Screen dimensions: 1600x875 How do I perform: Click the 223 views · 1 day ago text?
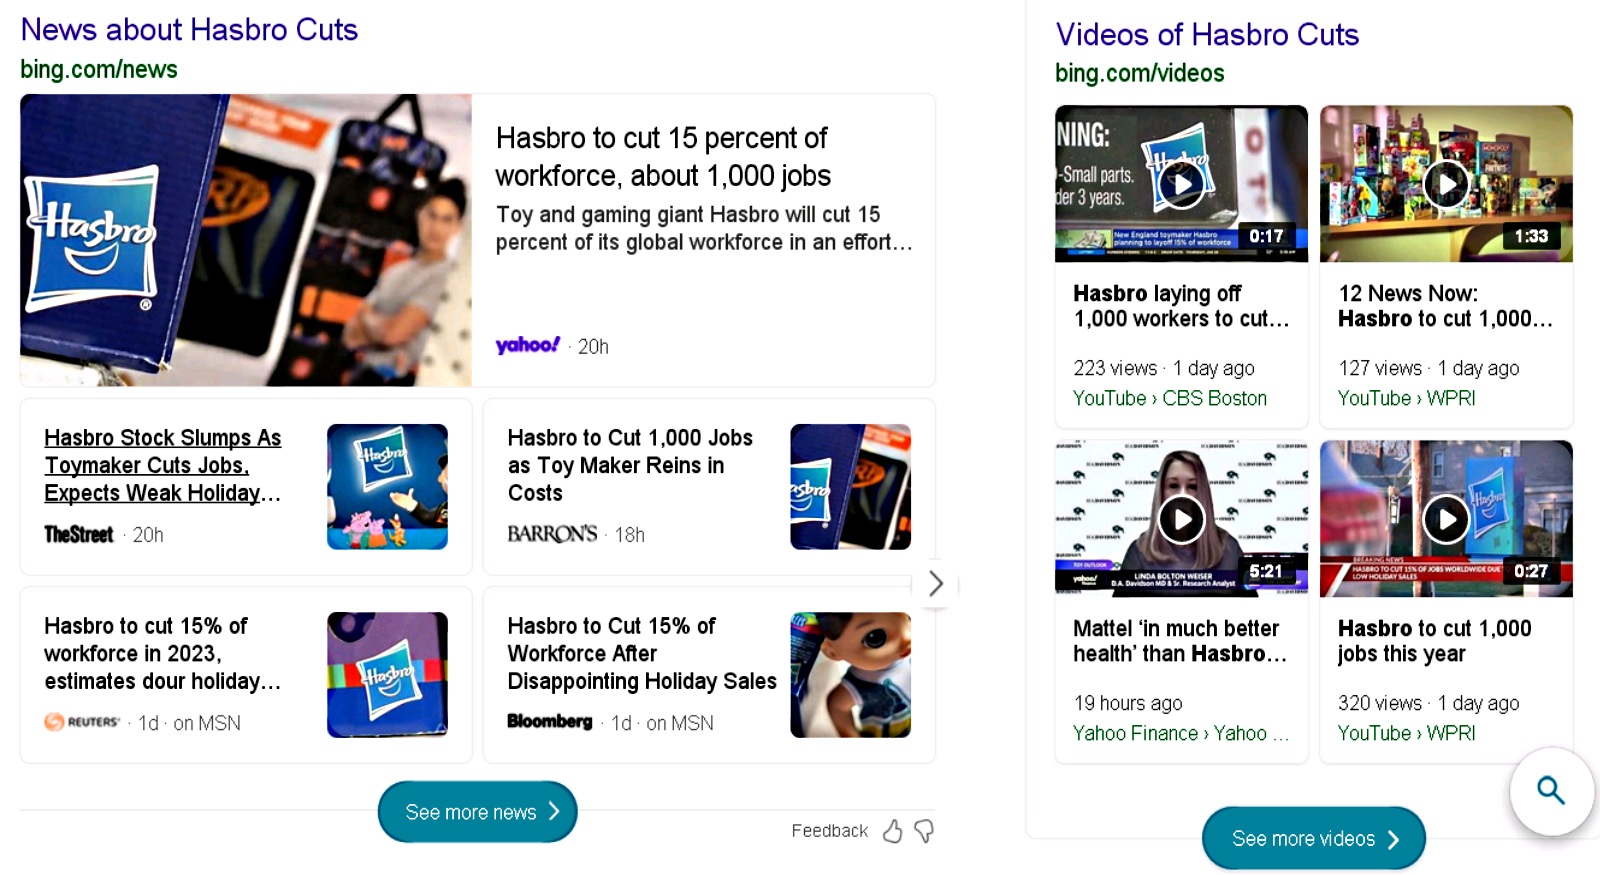pyautogui.click(x=1164, y=368)
